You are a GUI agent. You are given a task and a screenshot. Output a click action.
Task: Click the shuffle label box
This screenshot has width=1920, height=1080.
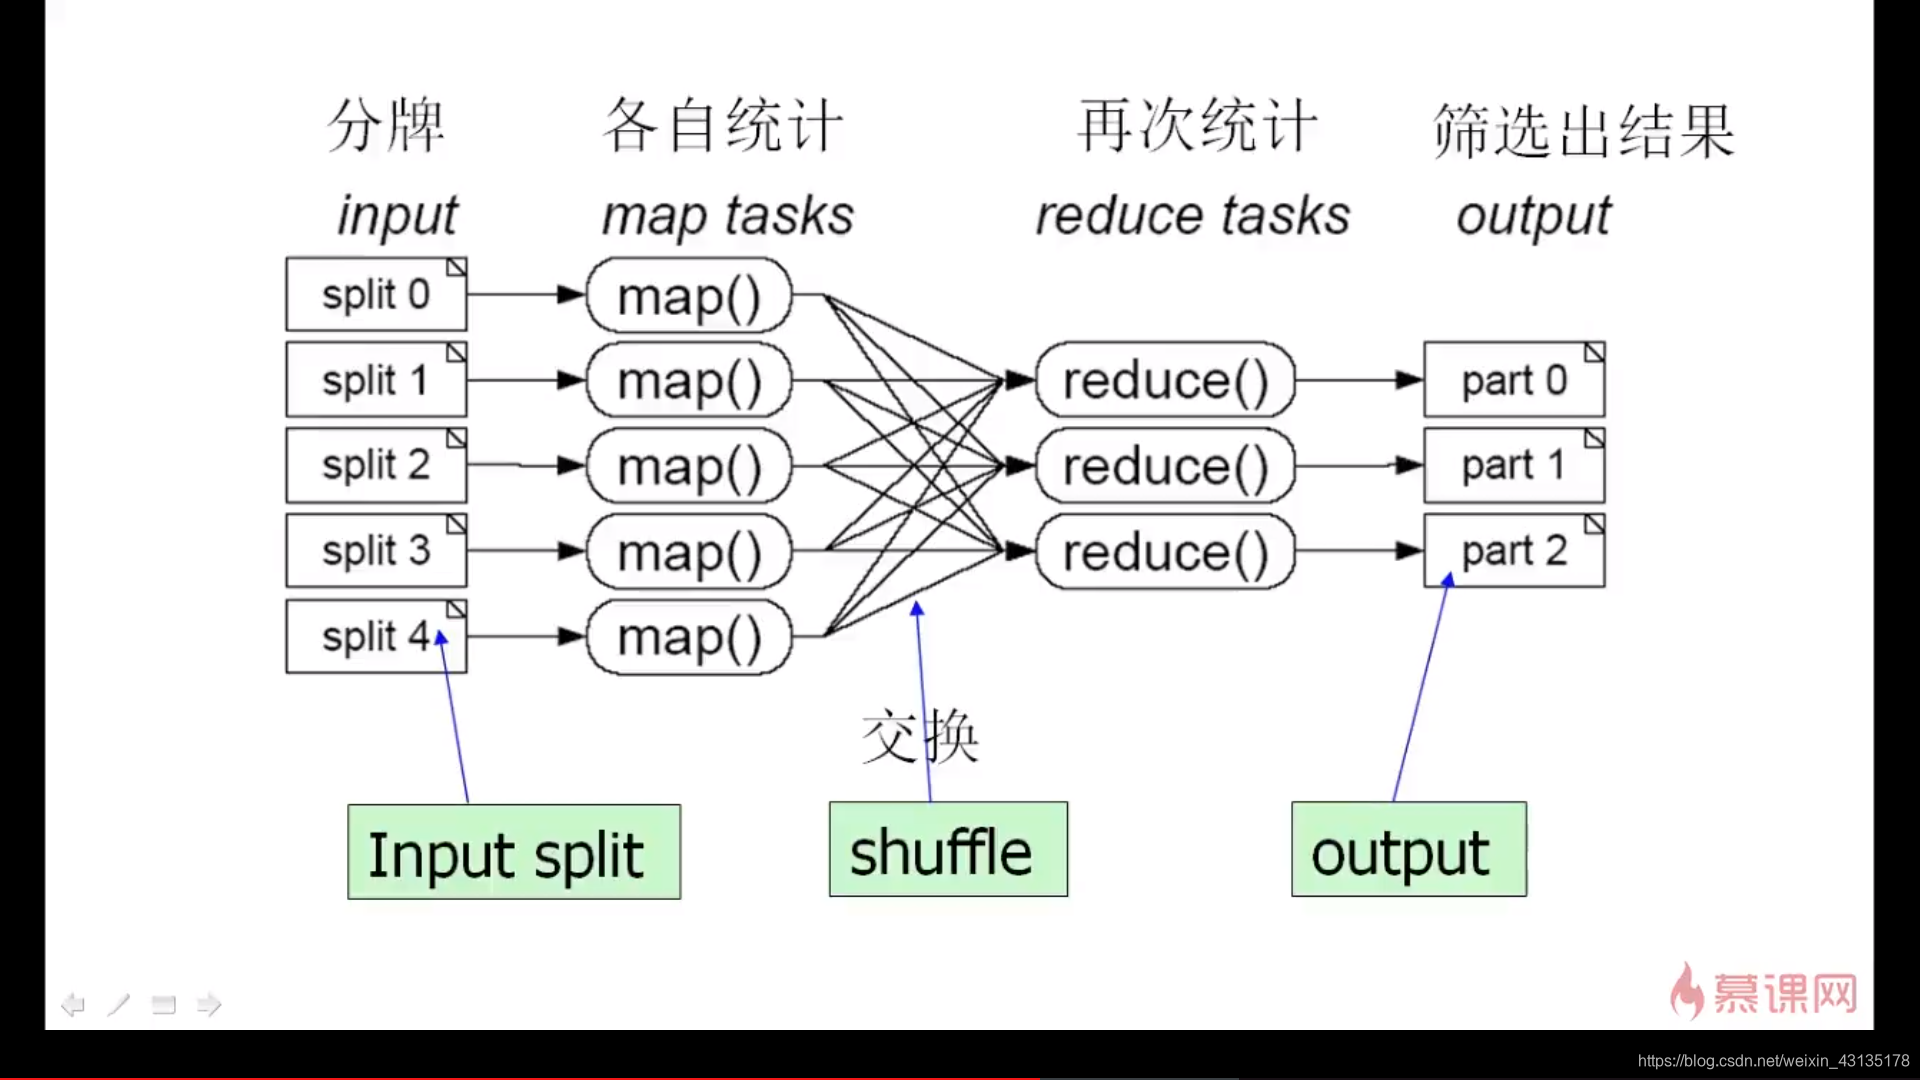[947, 851]
